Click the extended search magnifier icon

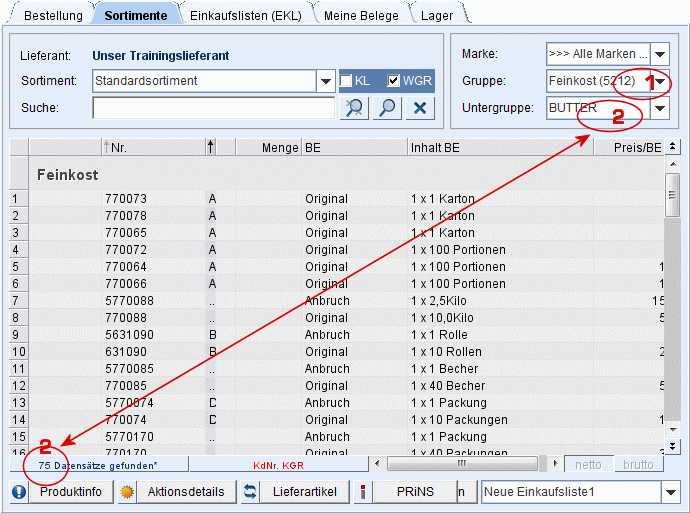(x=353, y=108)
